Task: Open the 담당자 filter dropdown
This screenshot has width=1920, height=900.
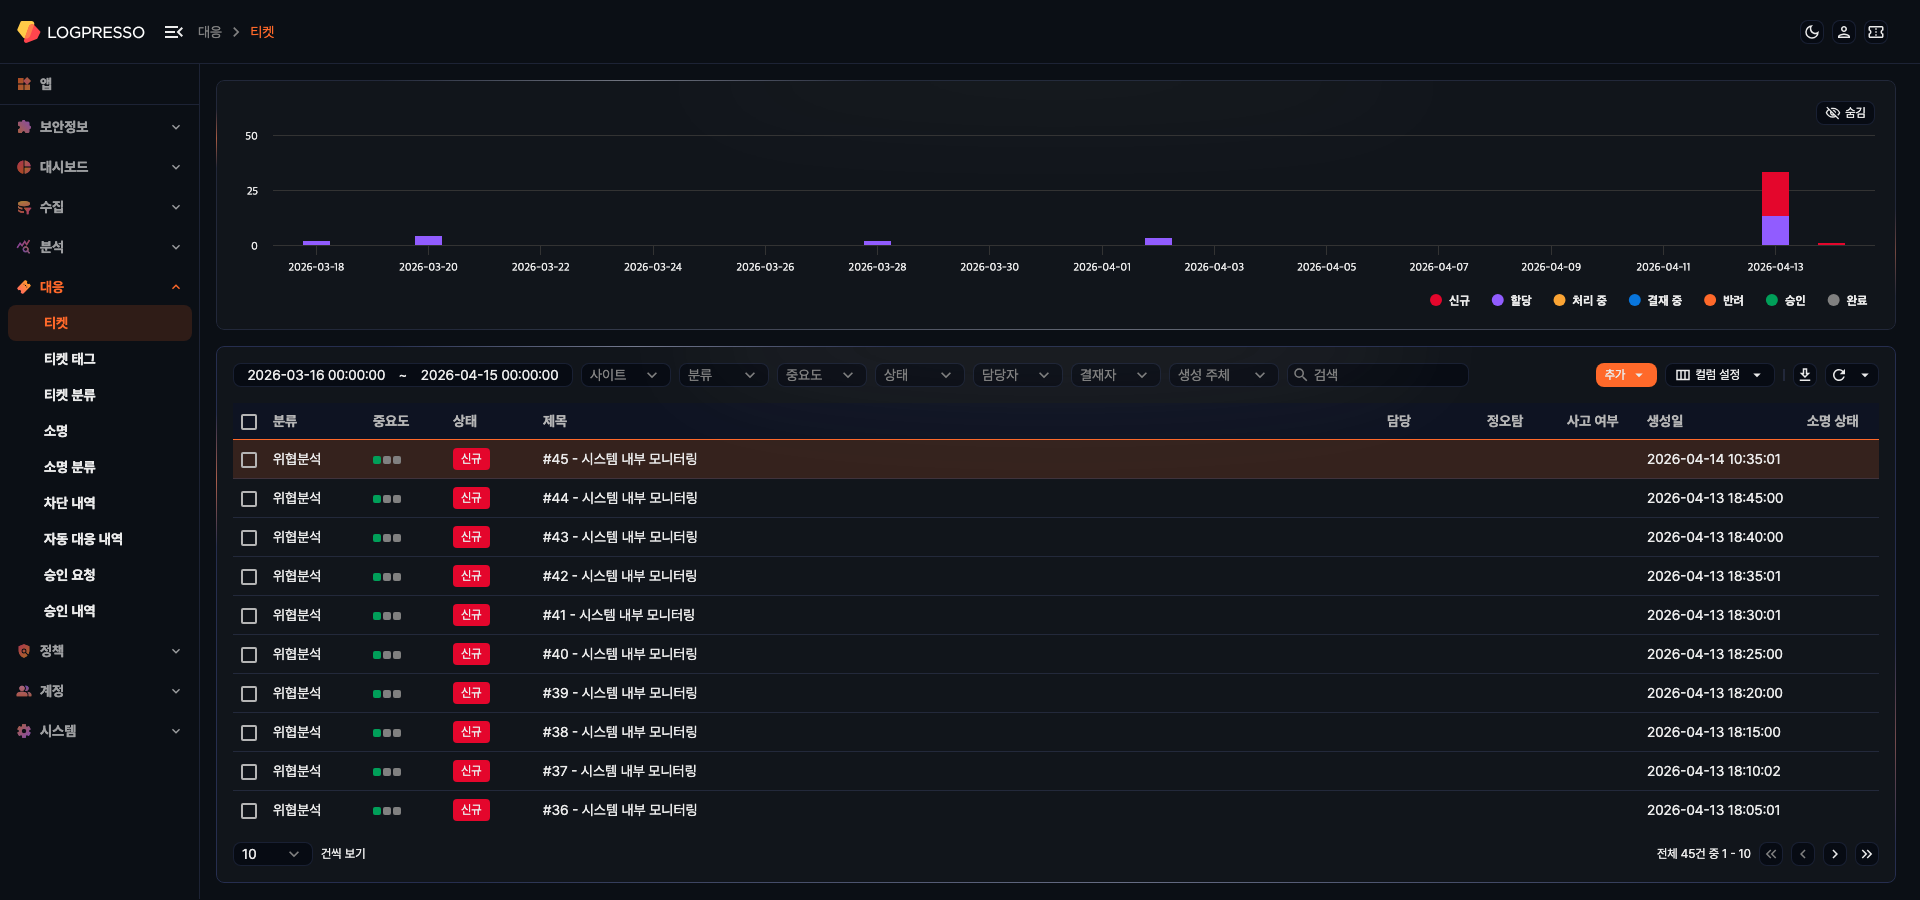Action: pyautogui.click(x=1015, y=375)
